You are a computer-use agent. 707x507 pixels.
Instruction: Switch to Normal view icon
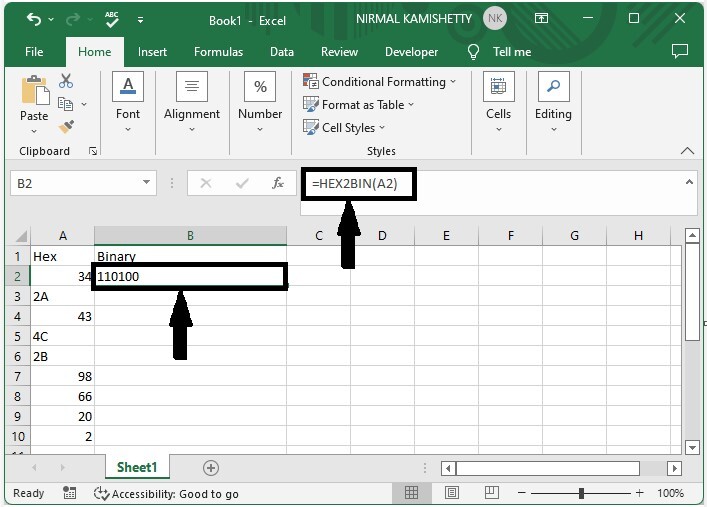coord(411,493)
